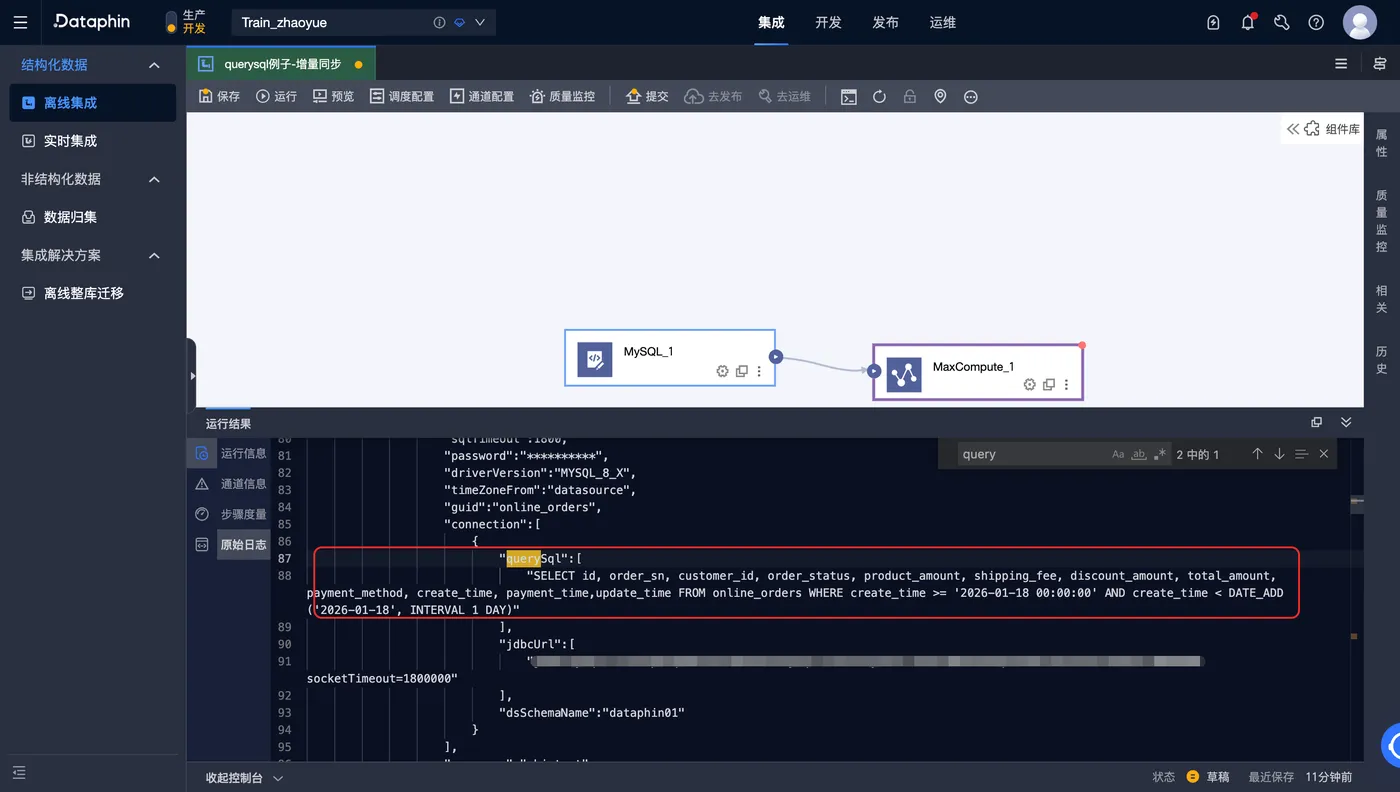Toggle whole word match in search

pyautogui.click(x=1139, y=454)
